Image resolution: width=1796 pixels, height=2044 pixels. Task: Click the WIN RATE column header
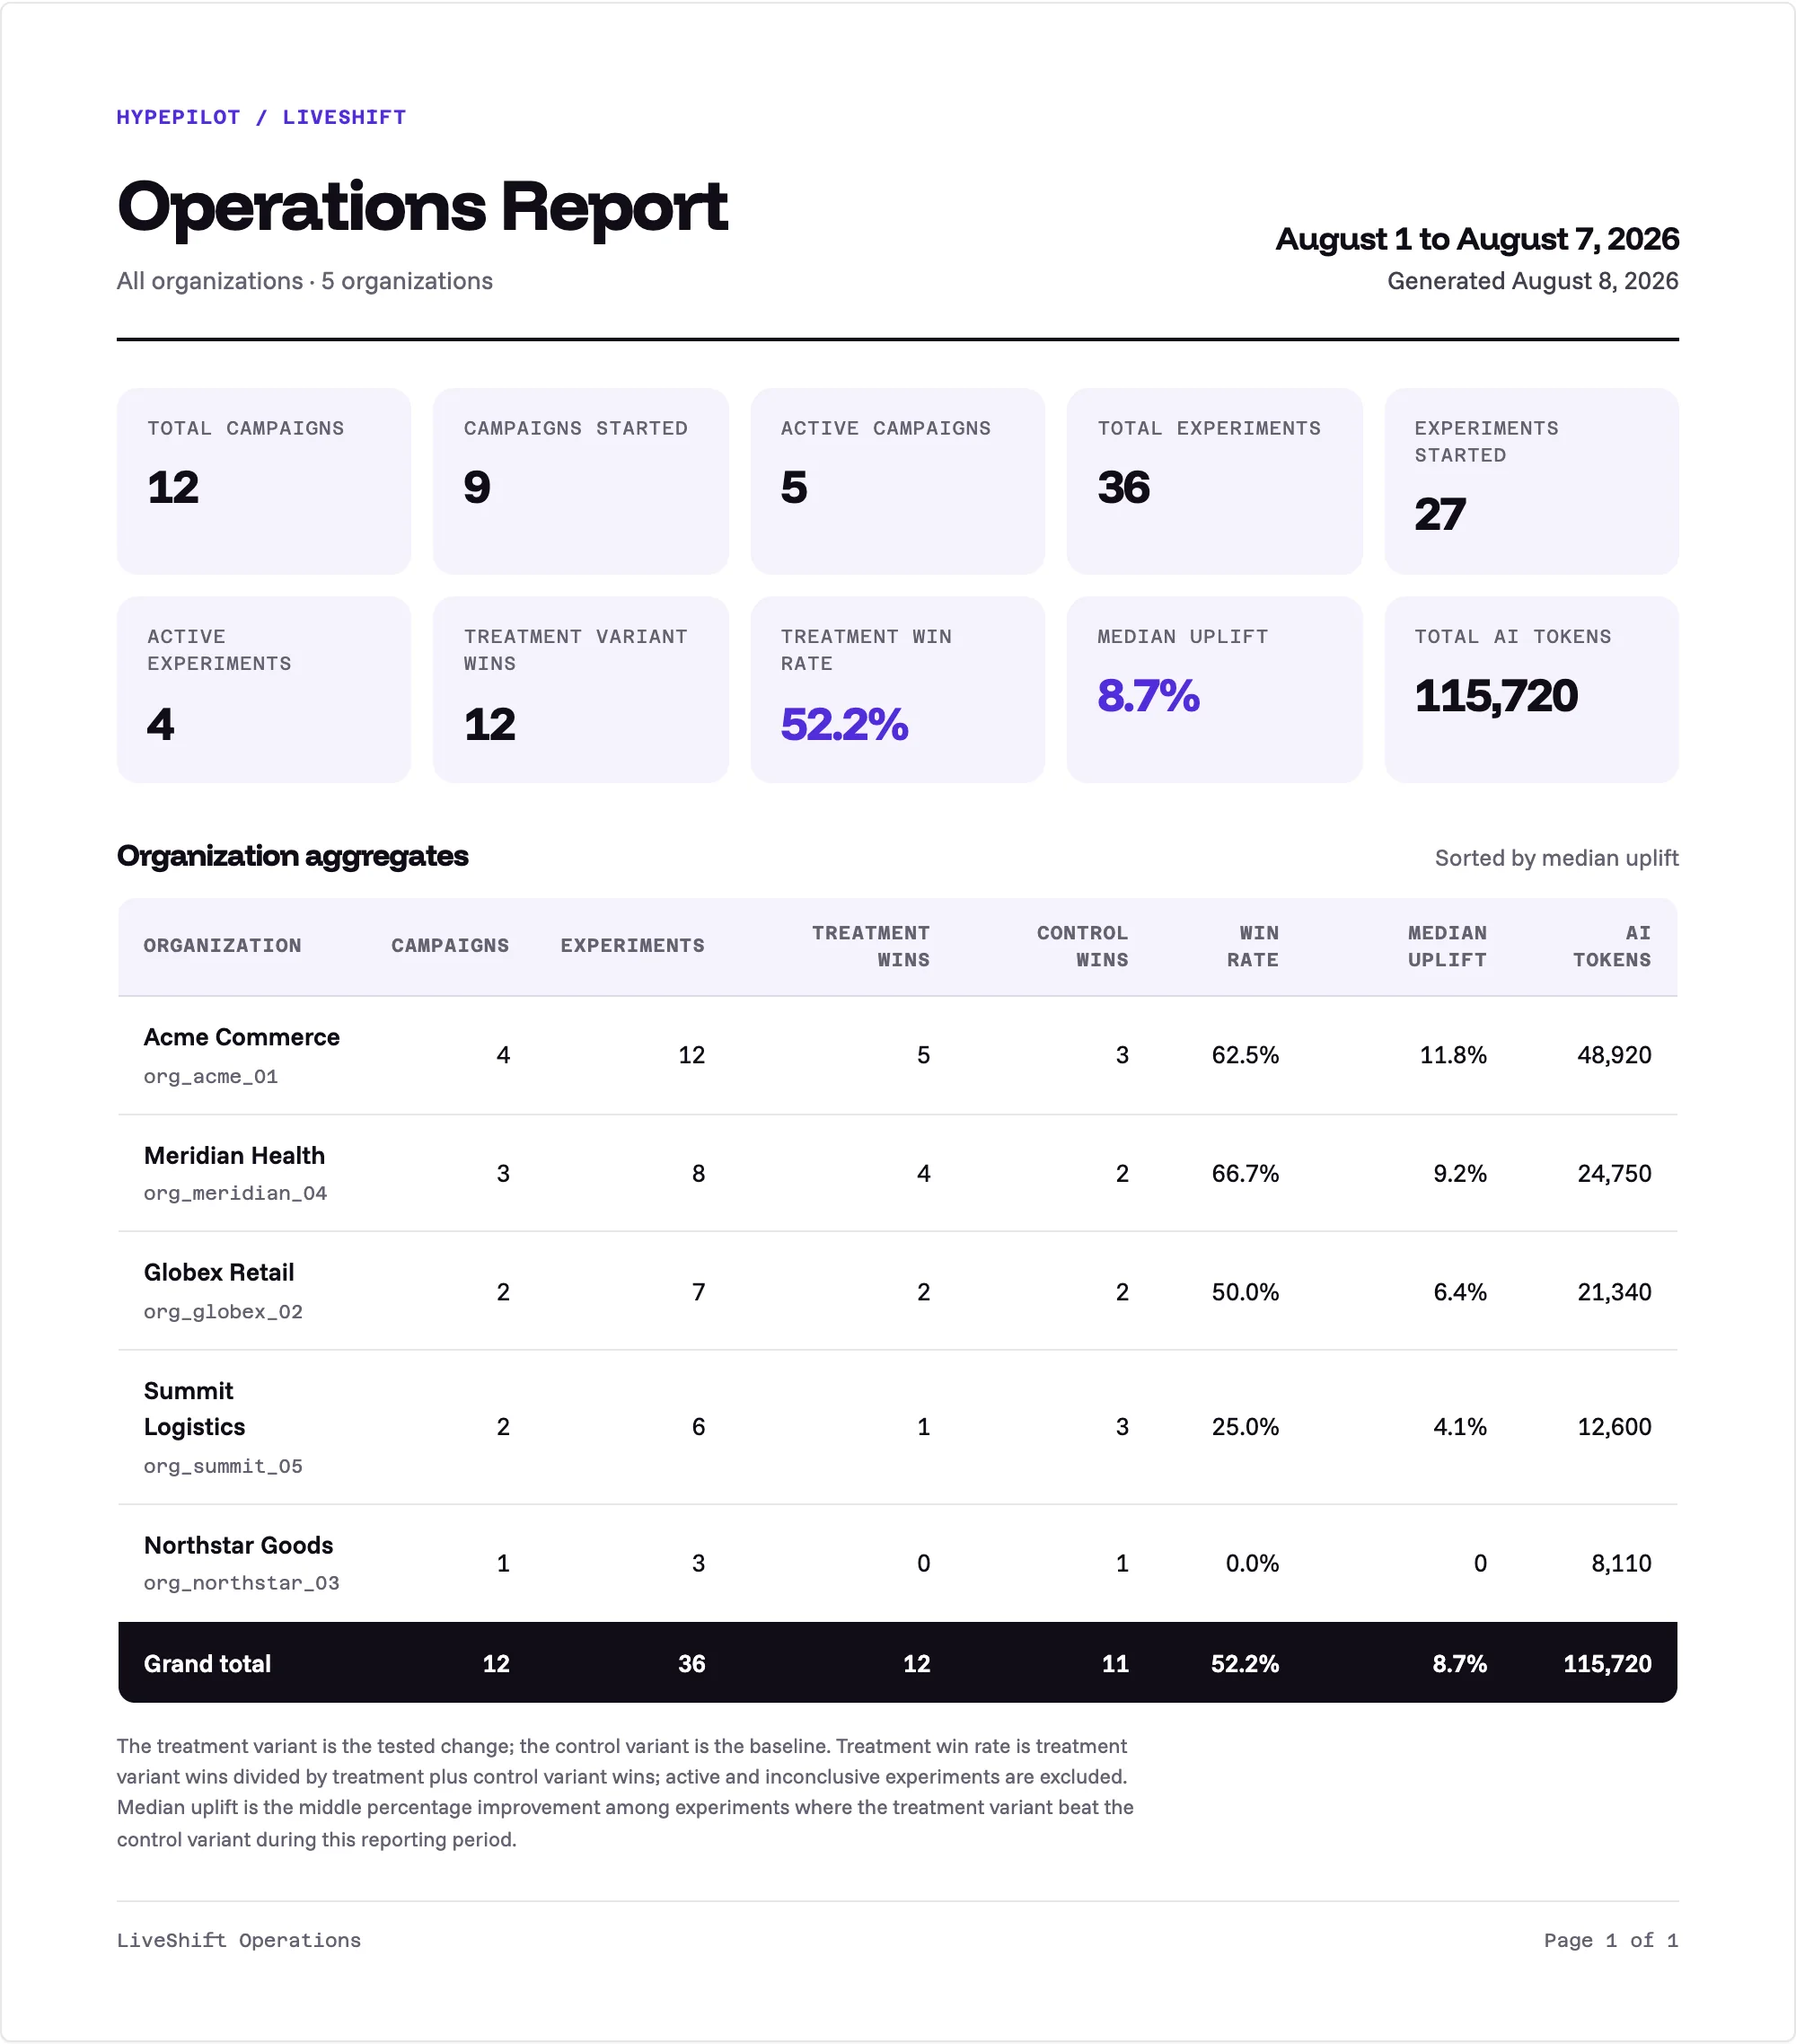pyautogui.click(x=1253, y=946)
